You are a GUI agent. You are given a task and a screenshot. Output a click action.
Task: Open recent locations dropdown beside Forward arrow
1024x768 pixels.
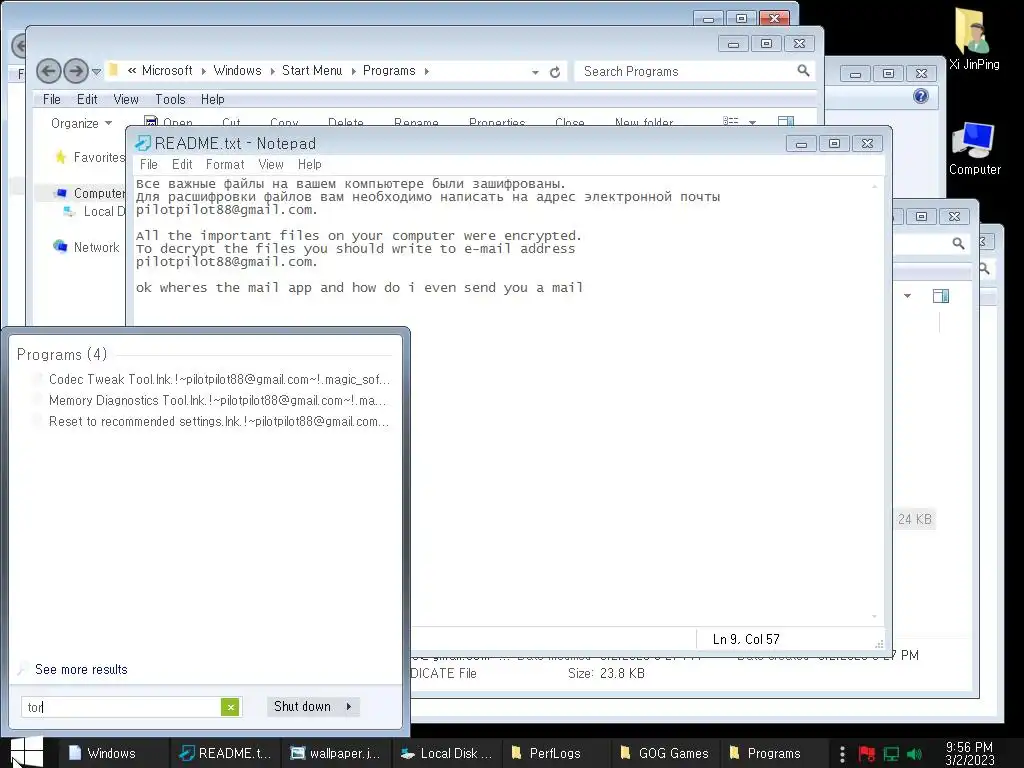96,71
